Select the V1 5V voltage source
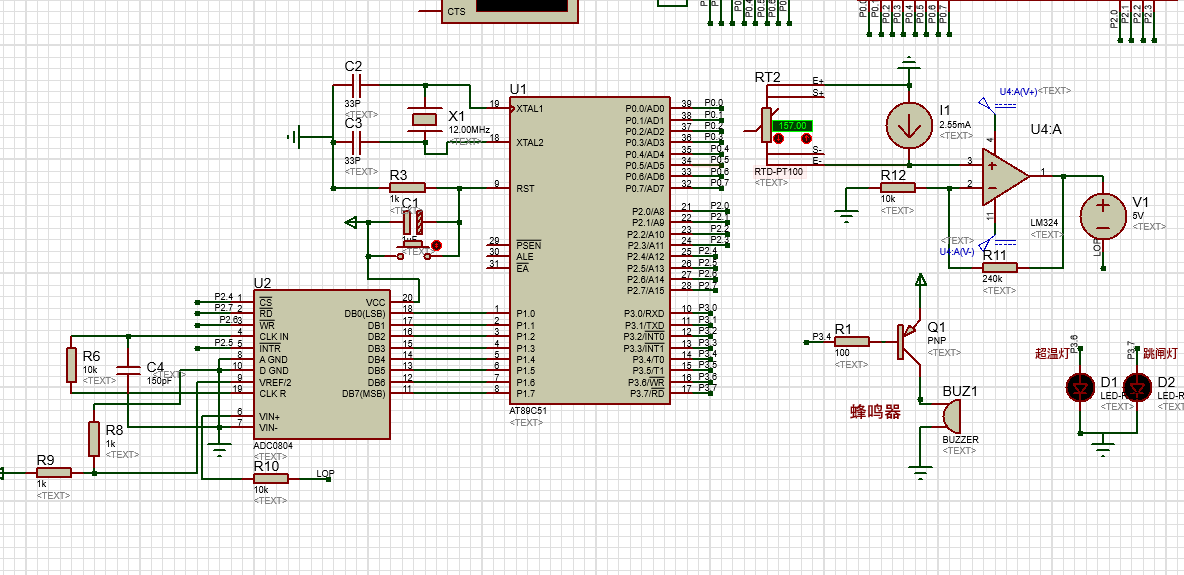Viewport: 1184px width, 575px height. point(1103,214)
